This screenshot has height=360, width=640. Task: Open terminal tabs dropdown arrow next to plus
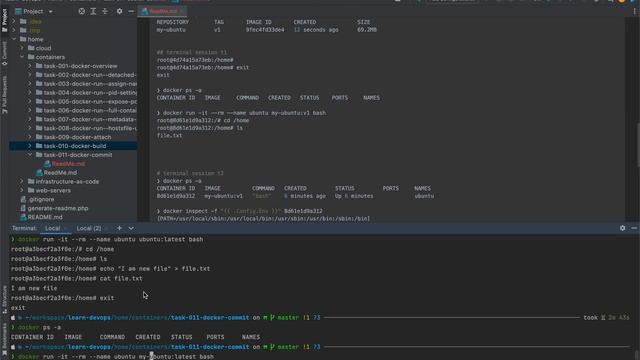[131, 228]
